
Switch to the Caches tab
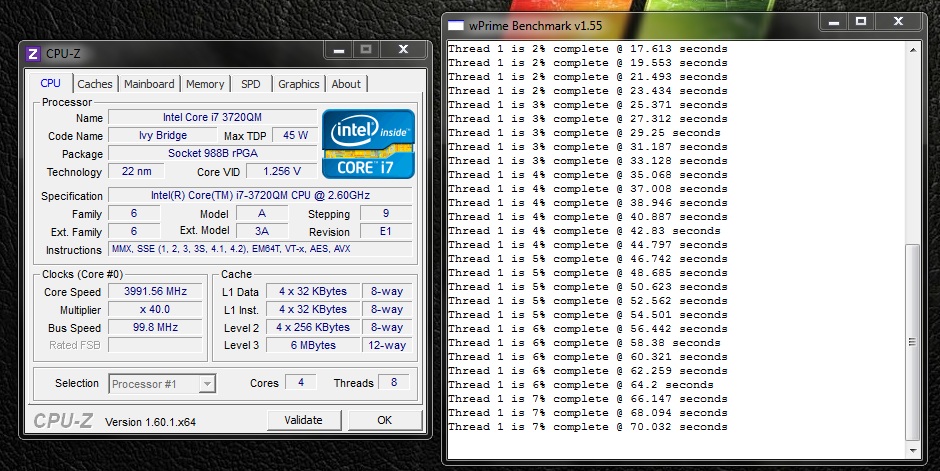pos(95,84)
